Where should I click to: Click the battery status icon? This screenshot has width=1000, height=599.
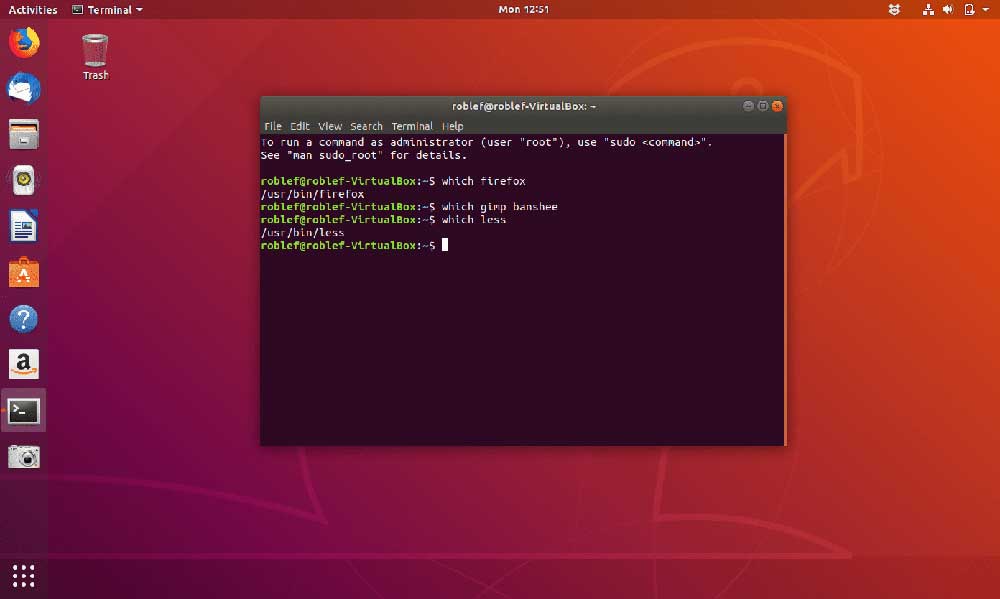(x=968, y=9)
